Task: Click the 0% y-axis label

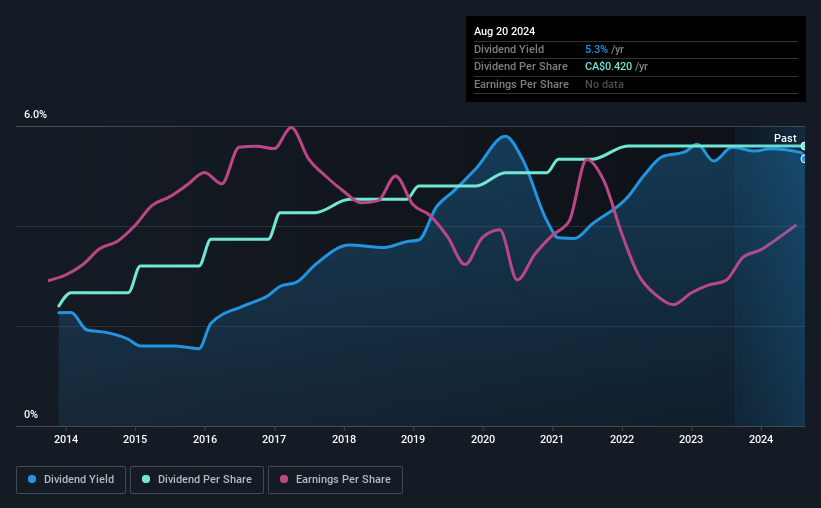Action: tap(31, 414)
